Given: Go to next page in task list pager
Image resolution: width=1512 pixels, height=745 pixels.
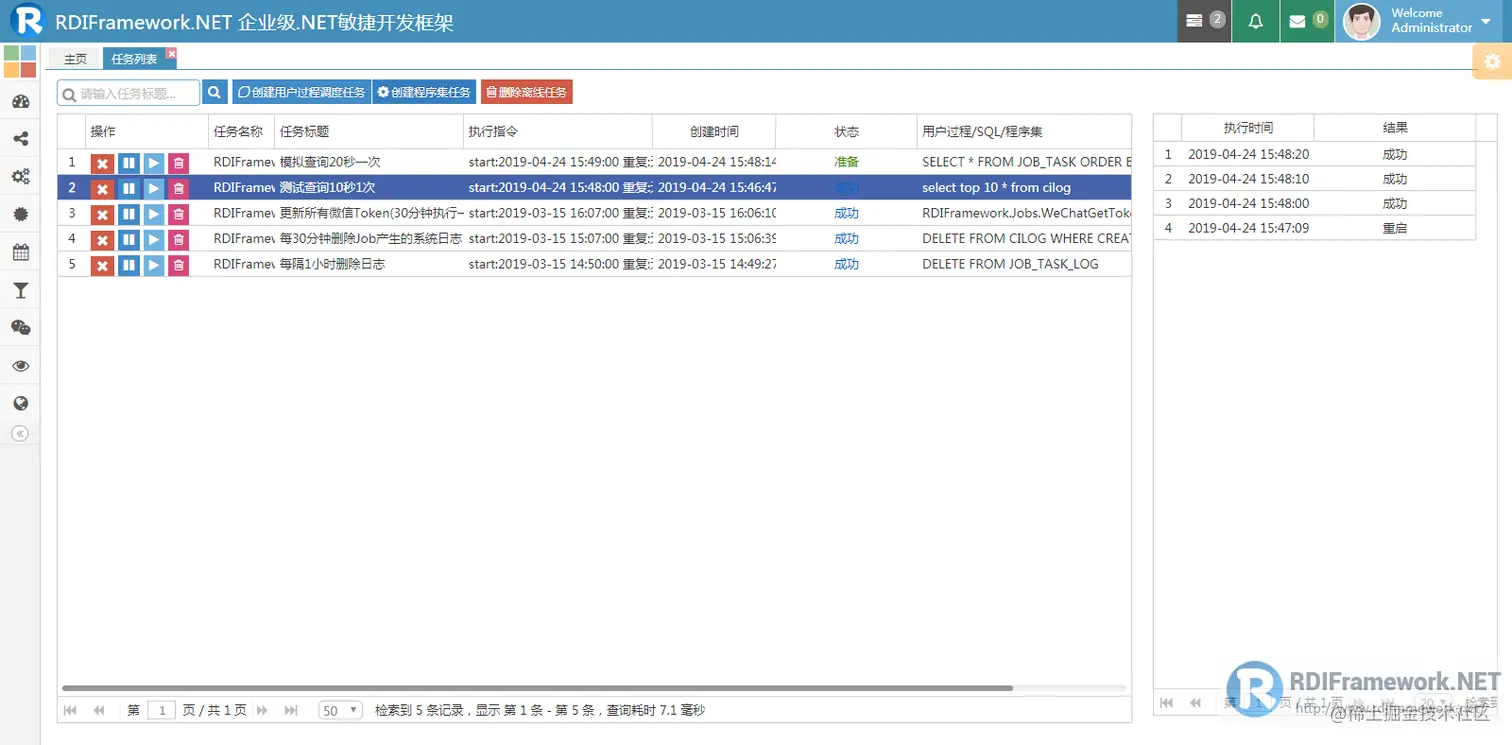Looking at the screenshot, I should (x=262, y=710).
